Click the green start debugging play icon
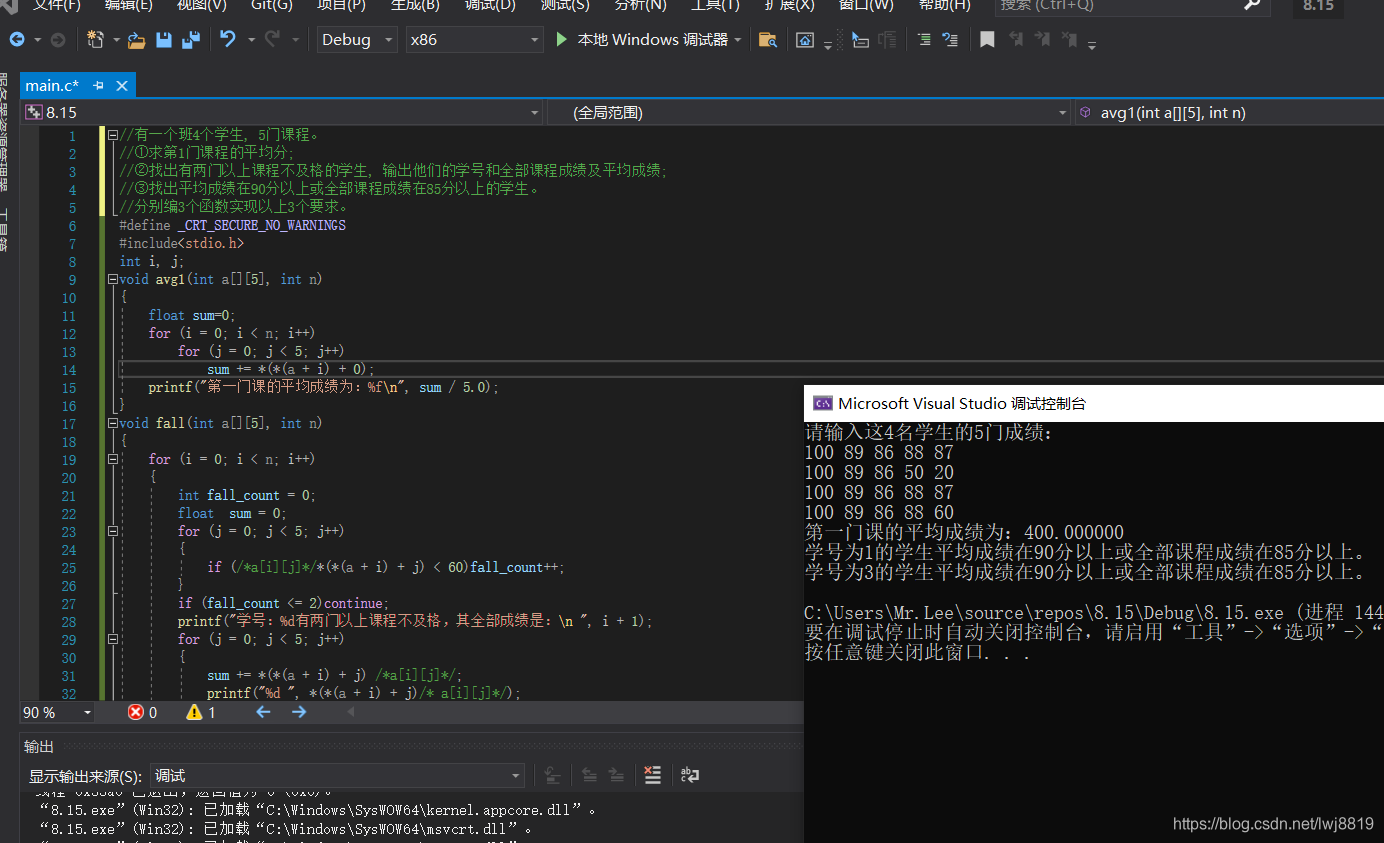This screenshot has width=1384, height=843. pos(561,39)
